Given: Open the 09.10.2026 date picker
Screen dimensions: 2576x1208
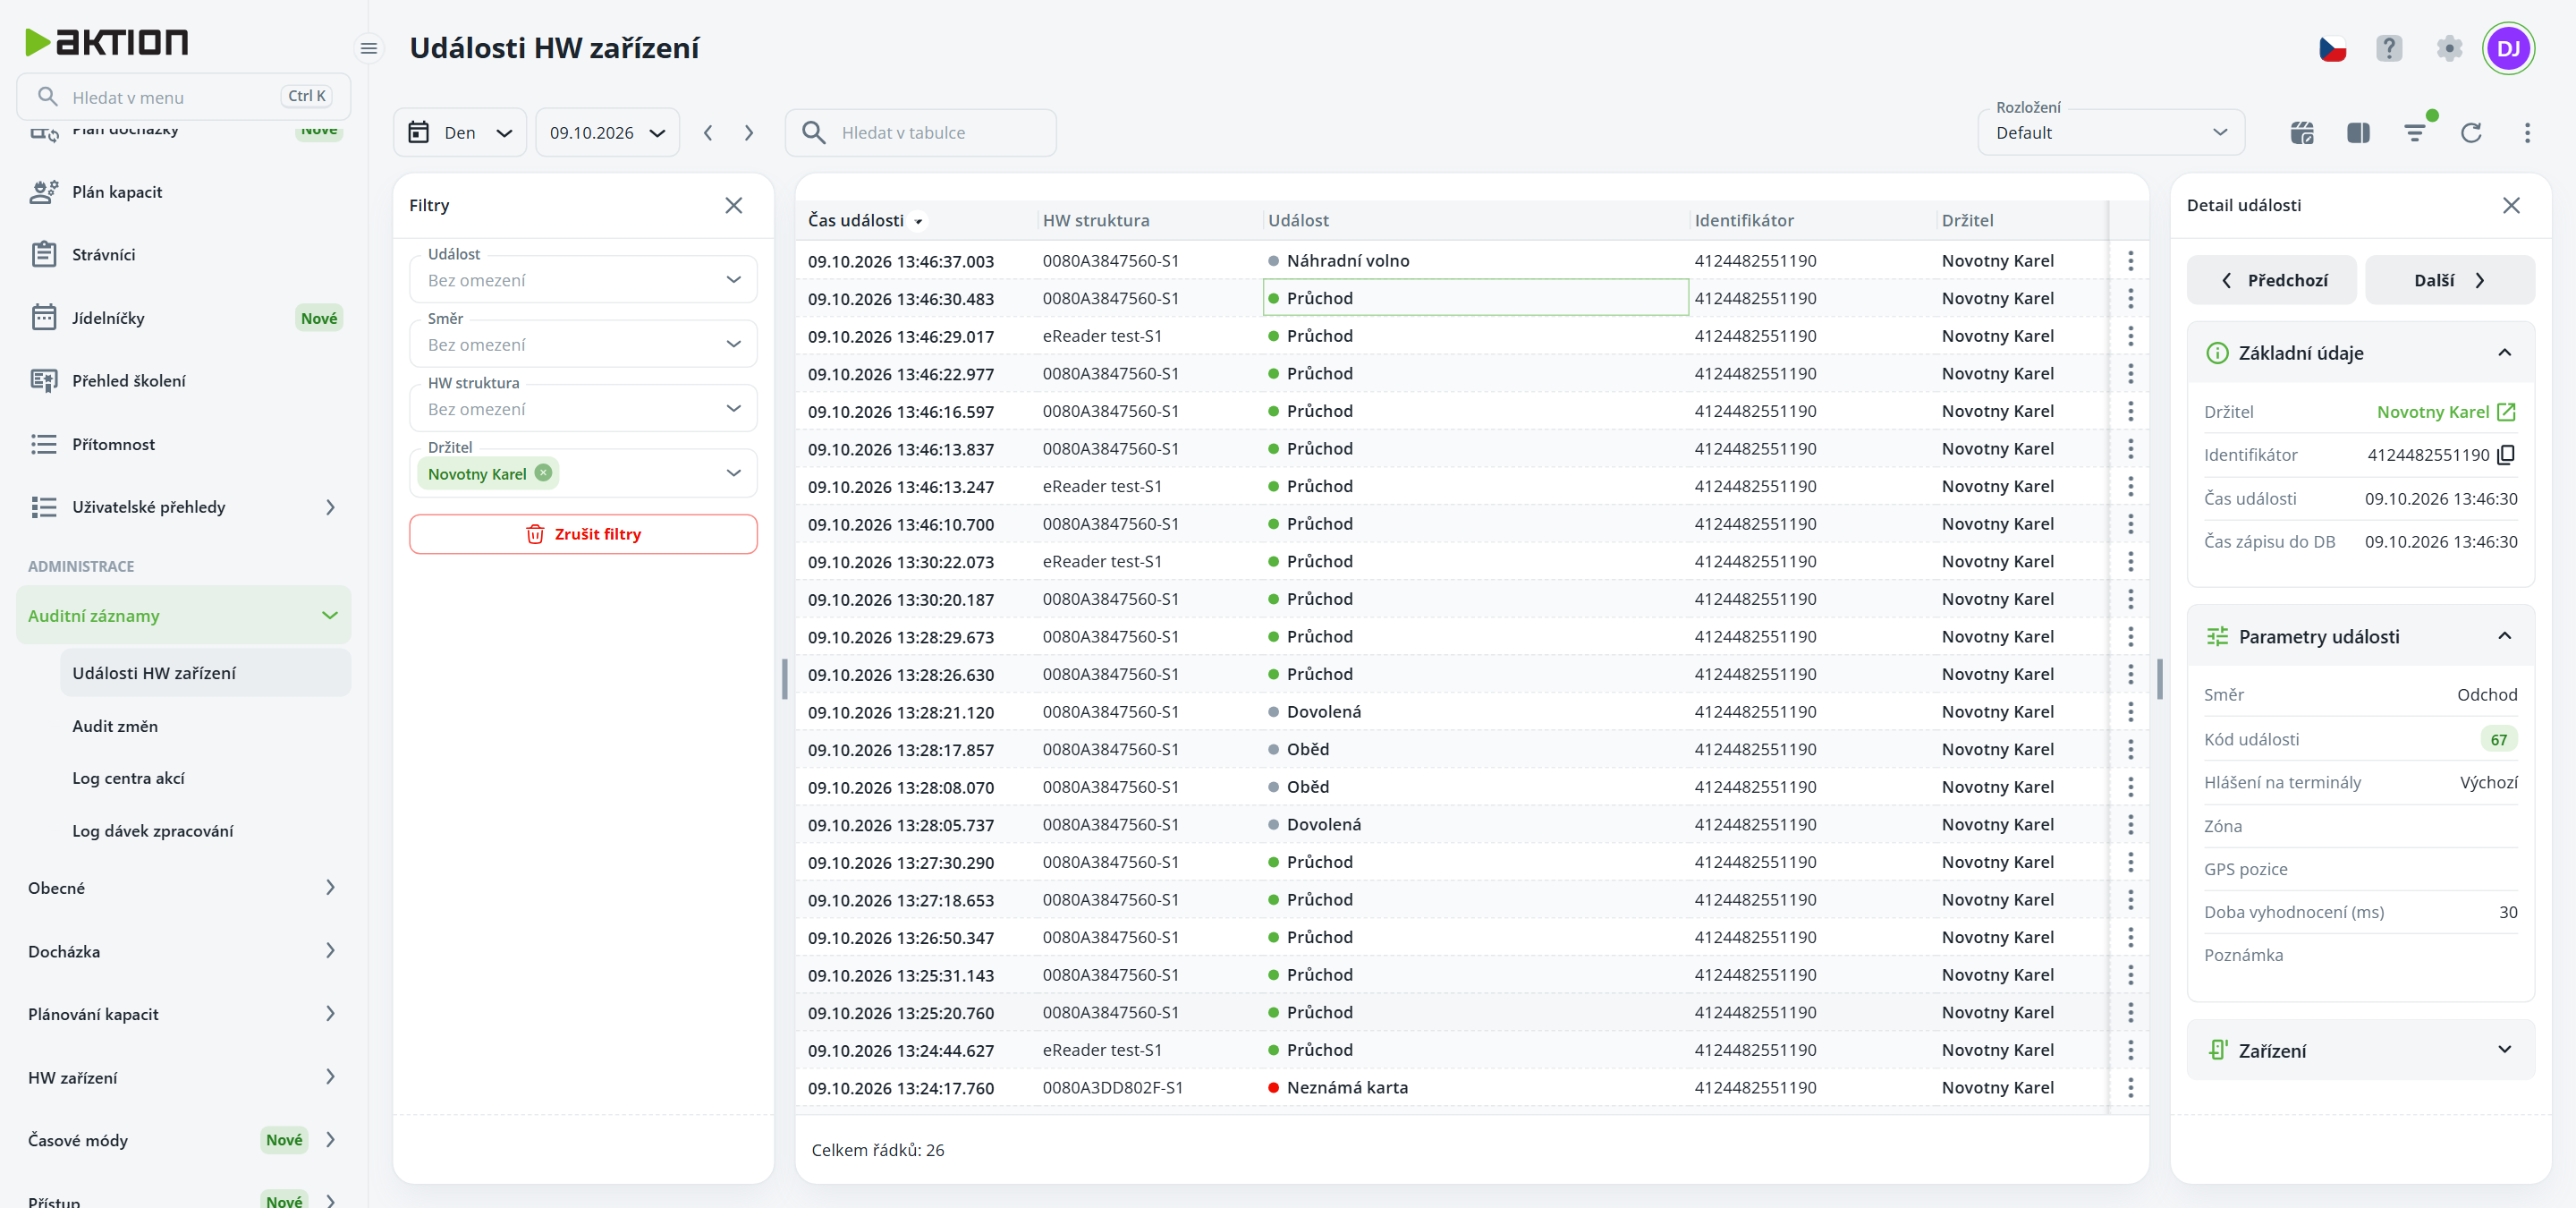Looking at the screenshot, I should click(x=608, y=133).
